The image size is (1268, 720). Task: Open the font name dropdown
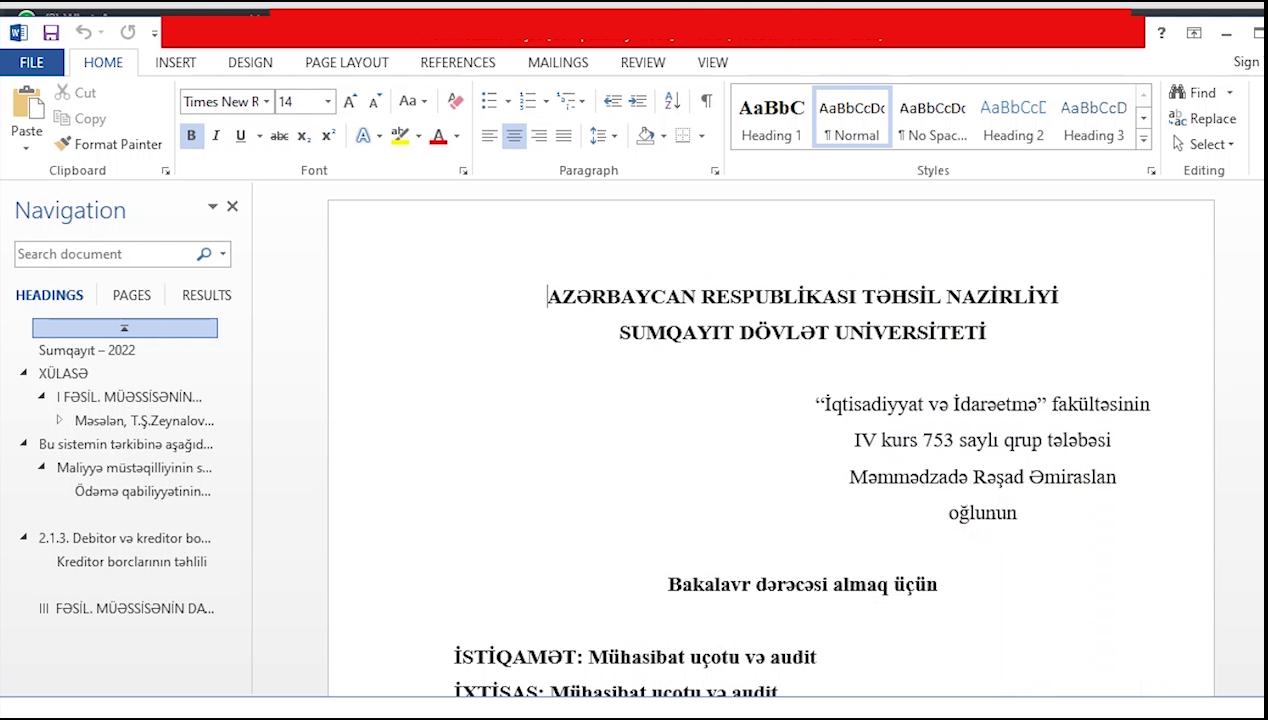tap(267, 101)
